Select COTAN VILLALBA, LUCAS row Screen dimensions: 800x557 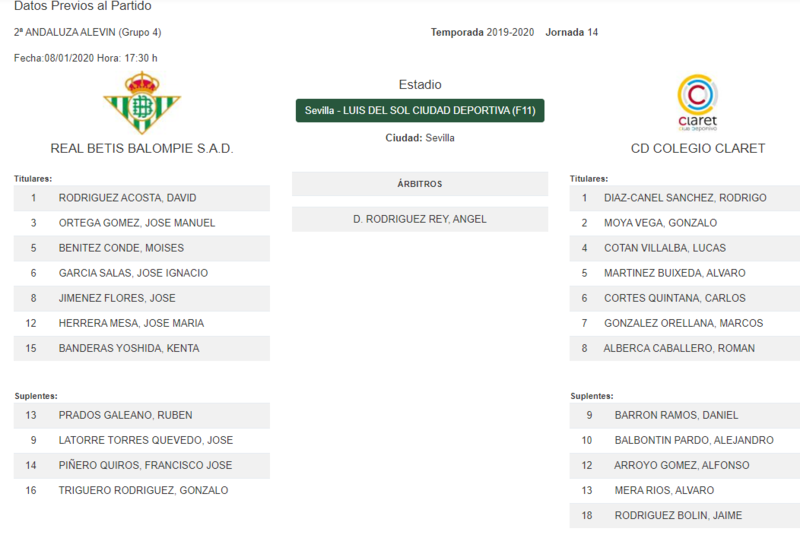pyautogui.click(x=685, y=248)
